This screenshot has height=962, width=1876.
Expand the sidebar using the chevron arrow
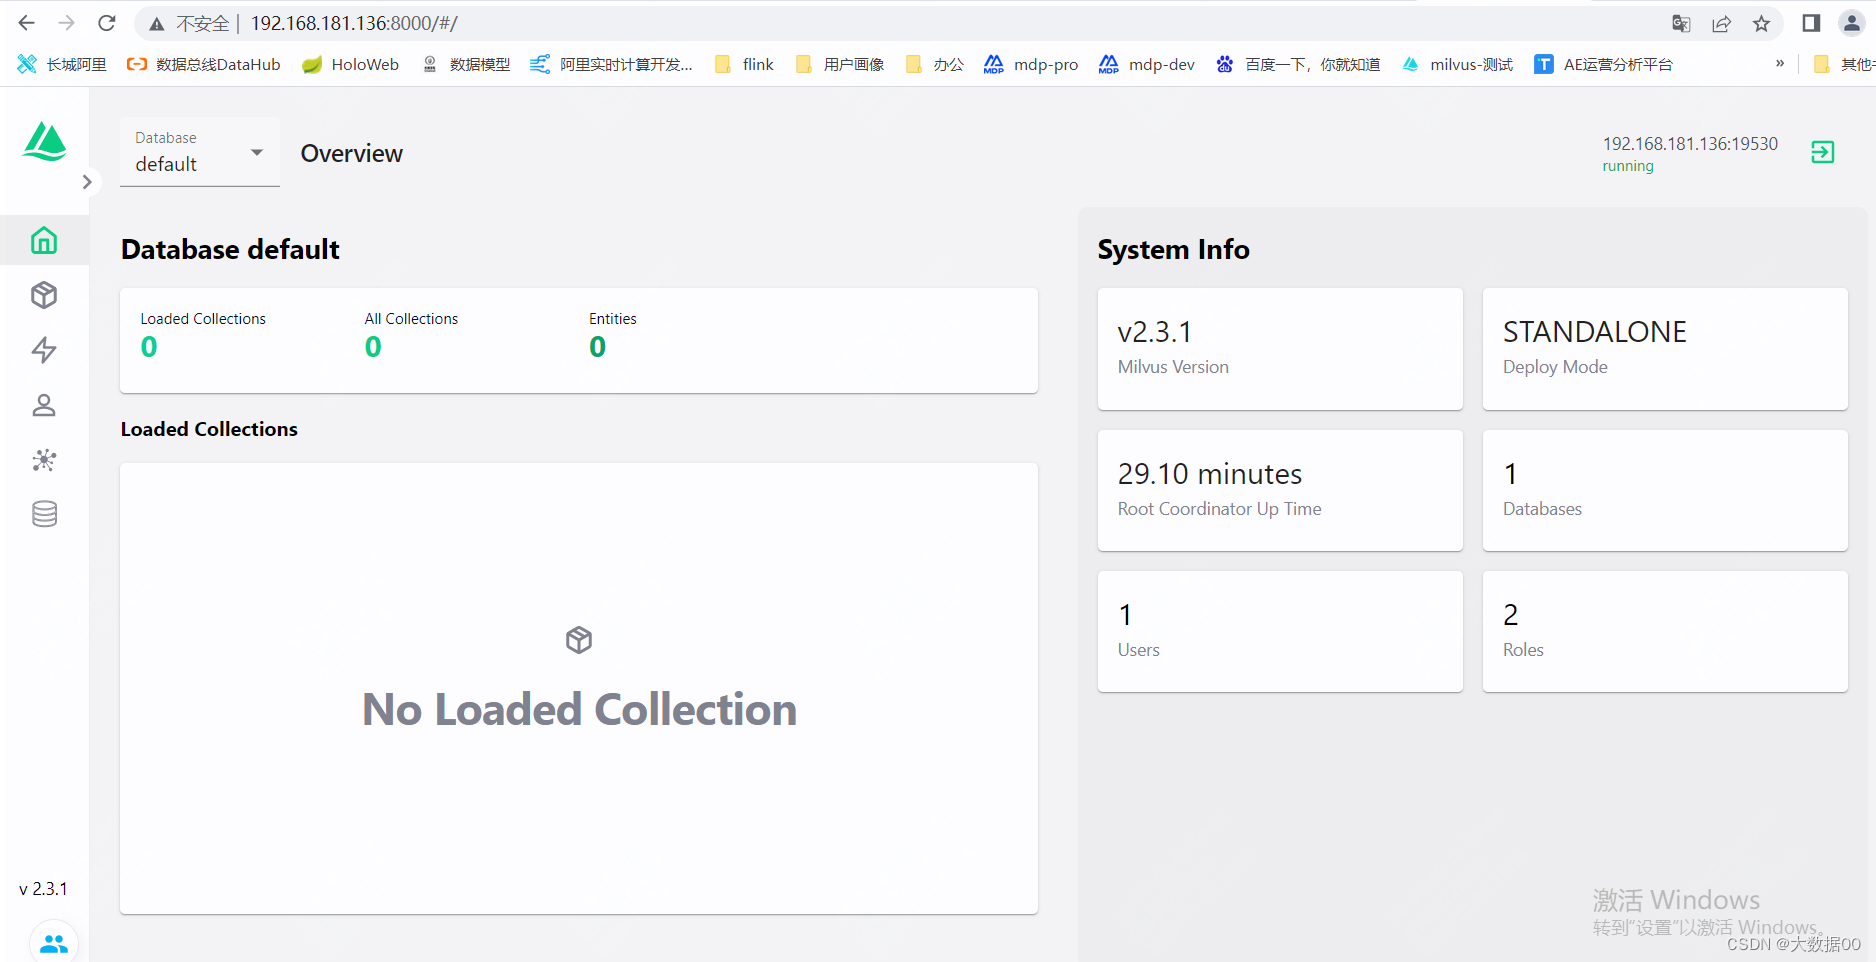point(87,181)
